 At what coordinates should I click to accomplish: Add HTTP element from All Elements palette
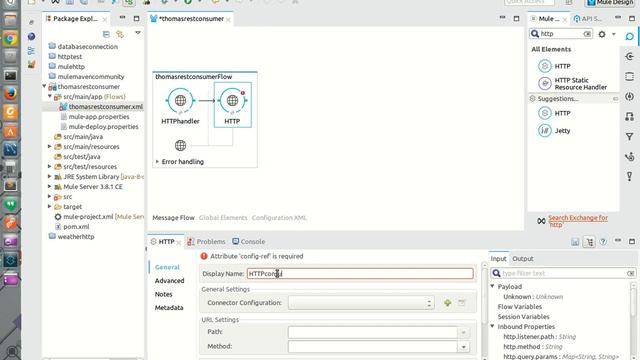[x=554, y=66]
